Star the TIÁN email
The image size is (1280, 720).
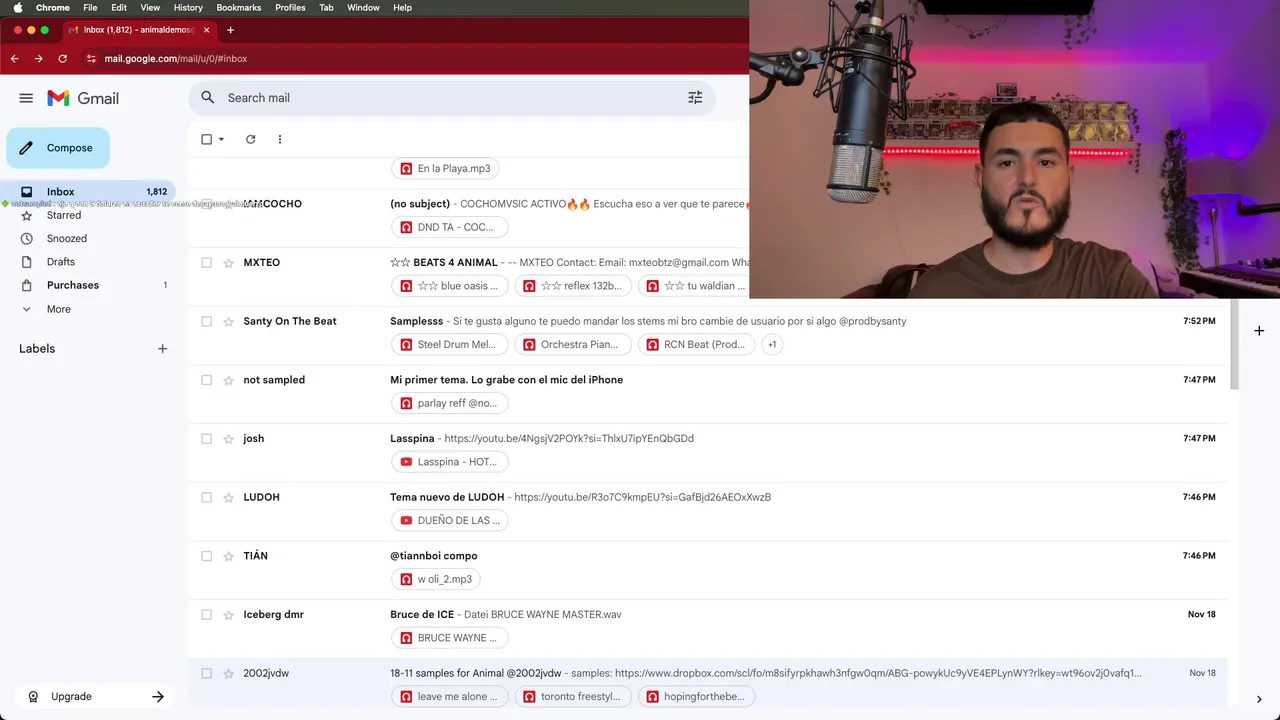tap(228, 556)
